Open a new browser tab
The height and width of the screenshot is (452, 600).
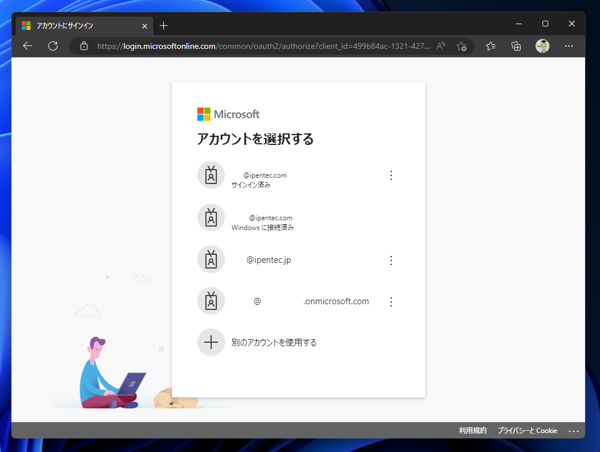pyautogui.click(x=163, y=26)
